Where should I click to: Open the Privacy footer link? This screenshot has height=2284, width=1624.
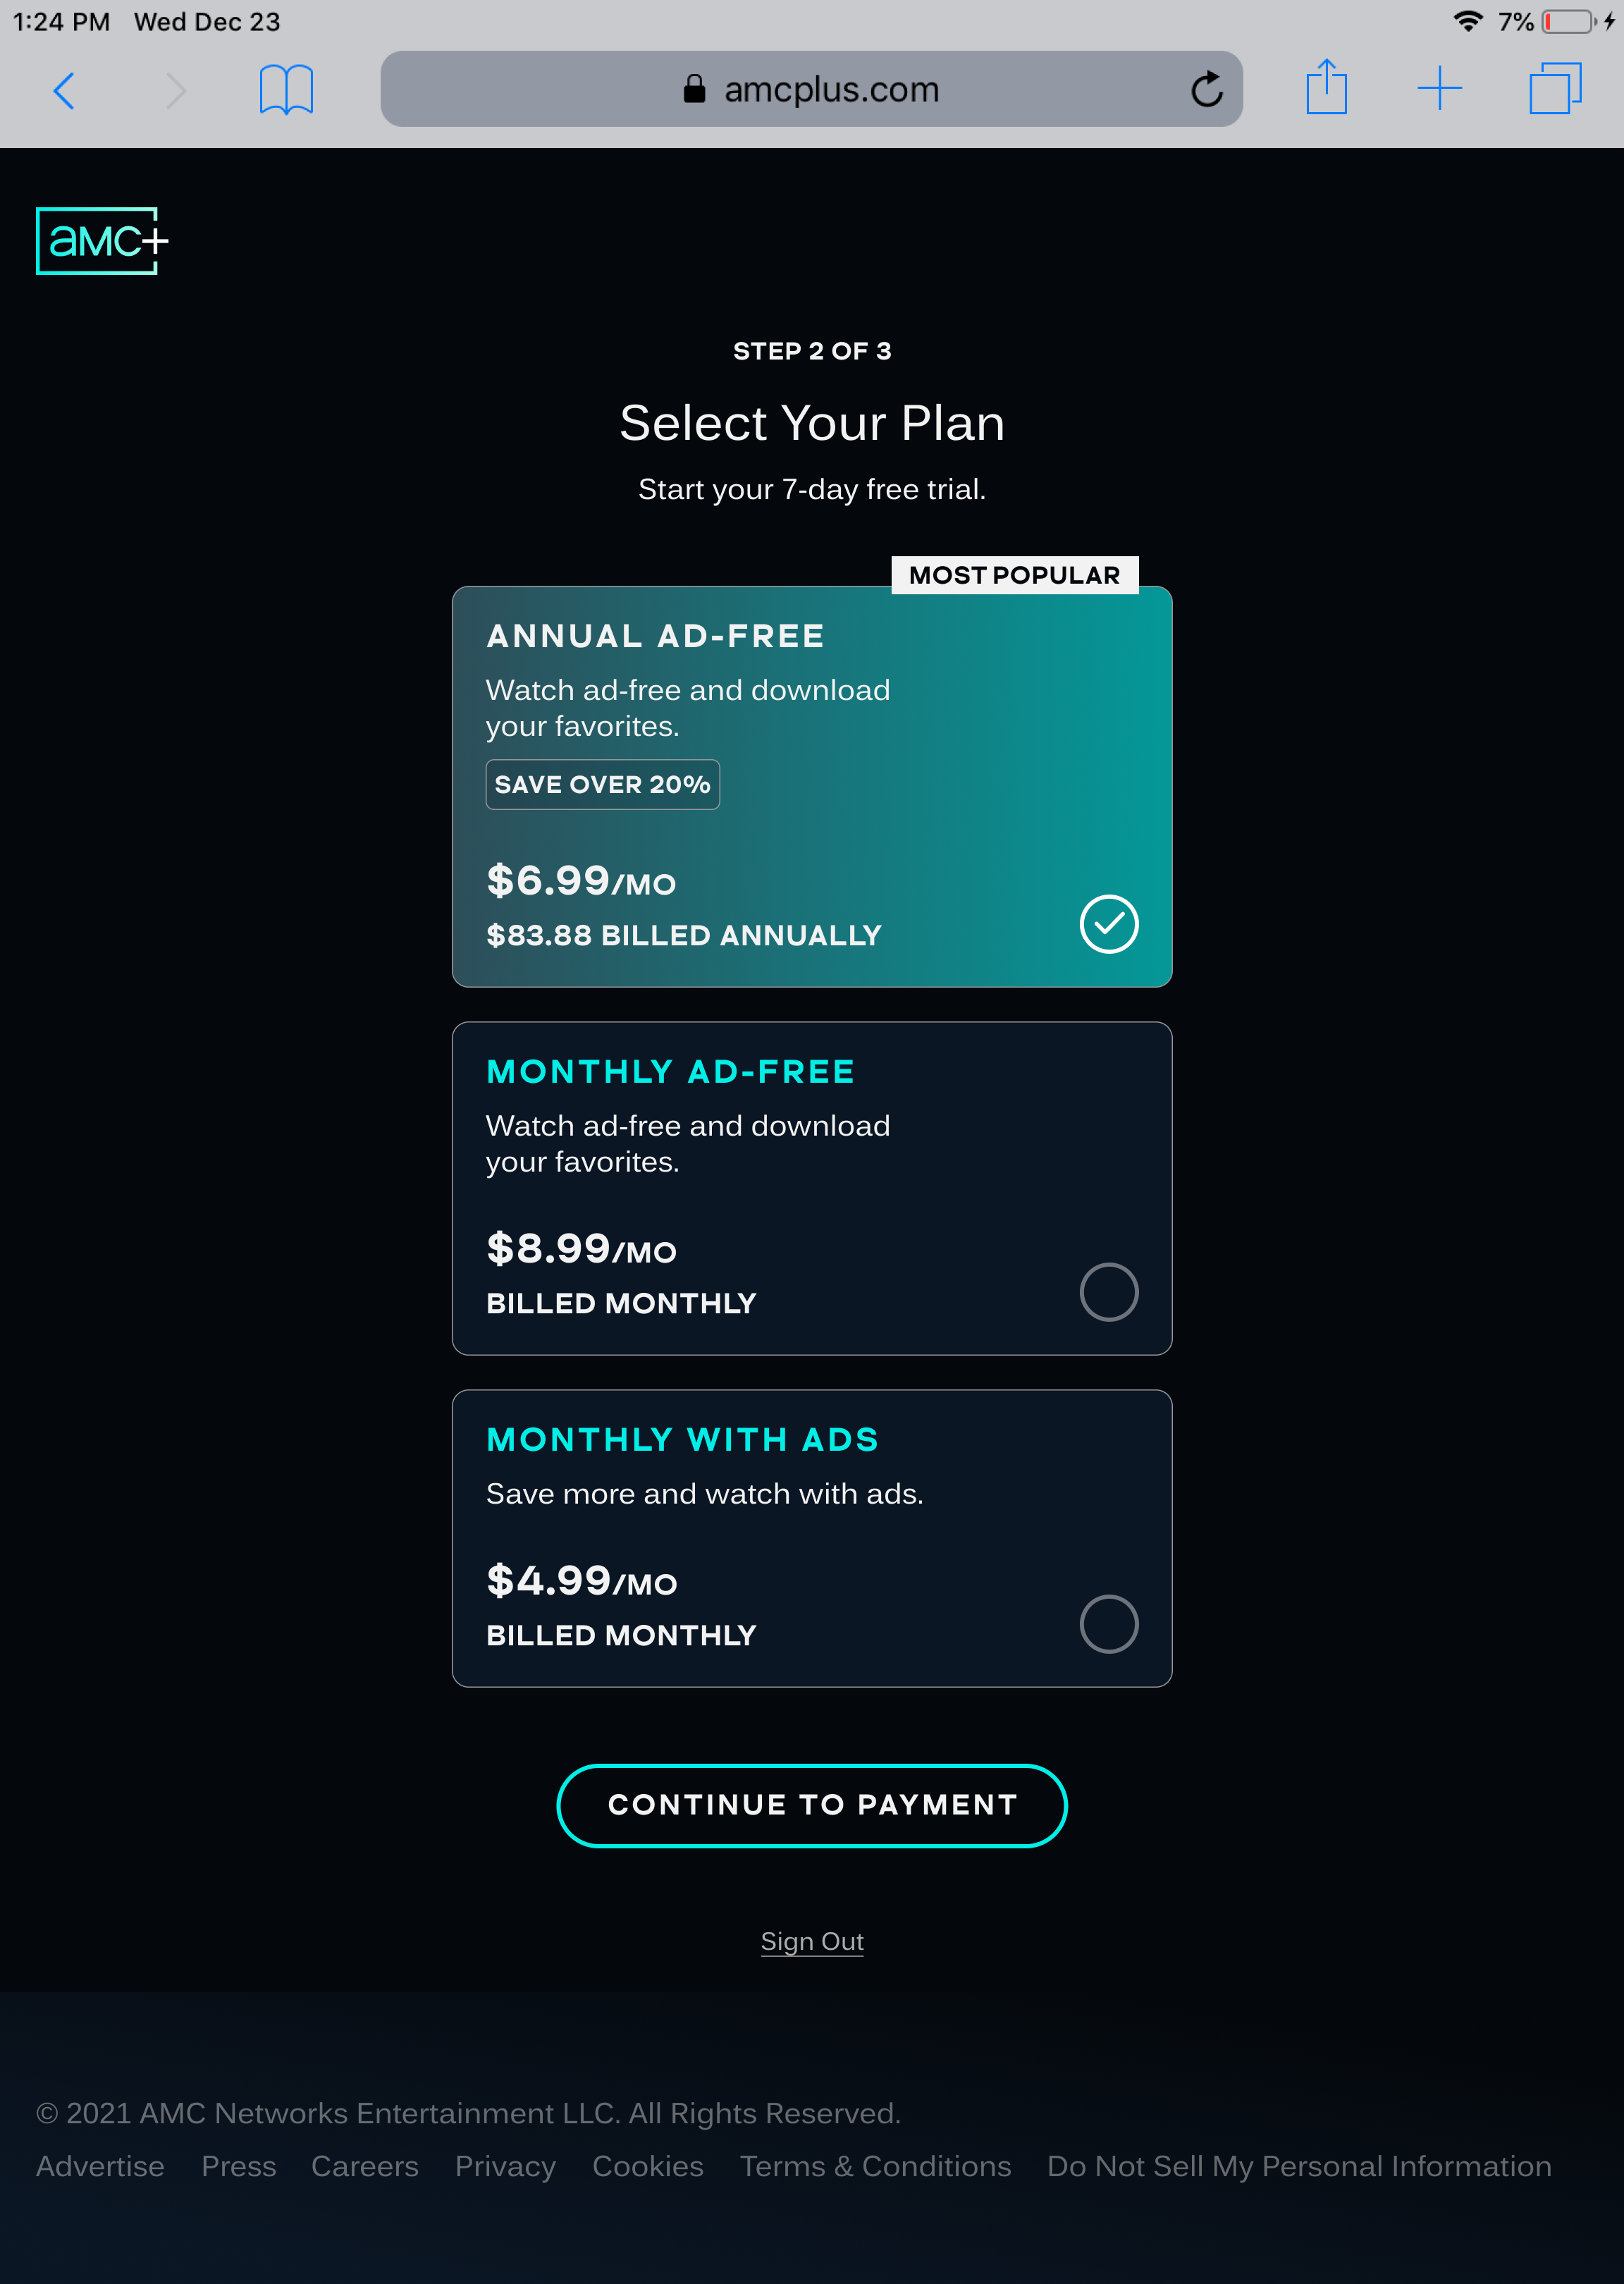pyautogui.click(x=505, y=2166)
